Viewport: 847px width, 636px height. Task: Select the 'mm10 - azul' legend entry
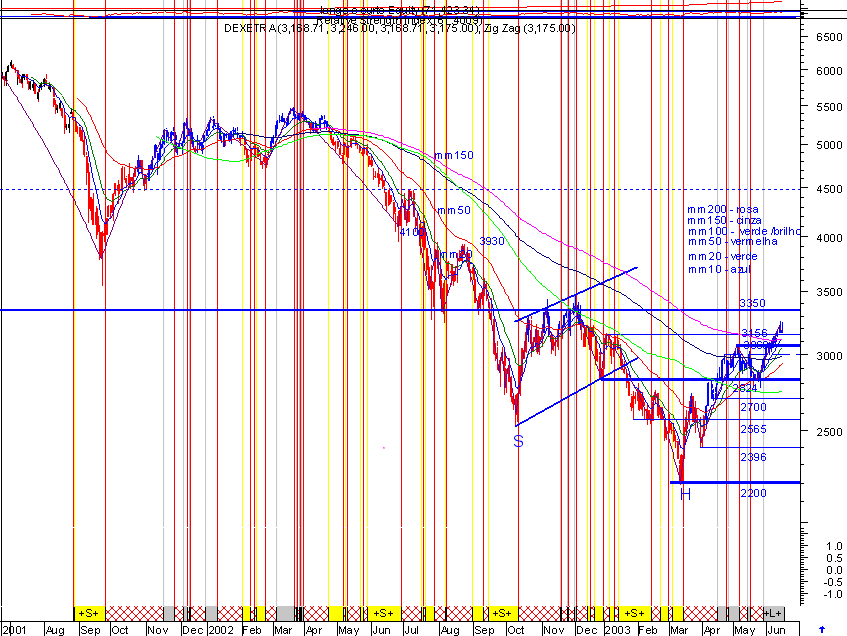[720, 270]
